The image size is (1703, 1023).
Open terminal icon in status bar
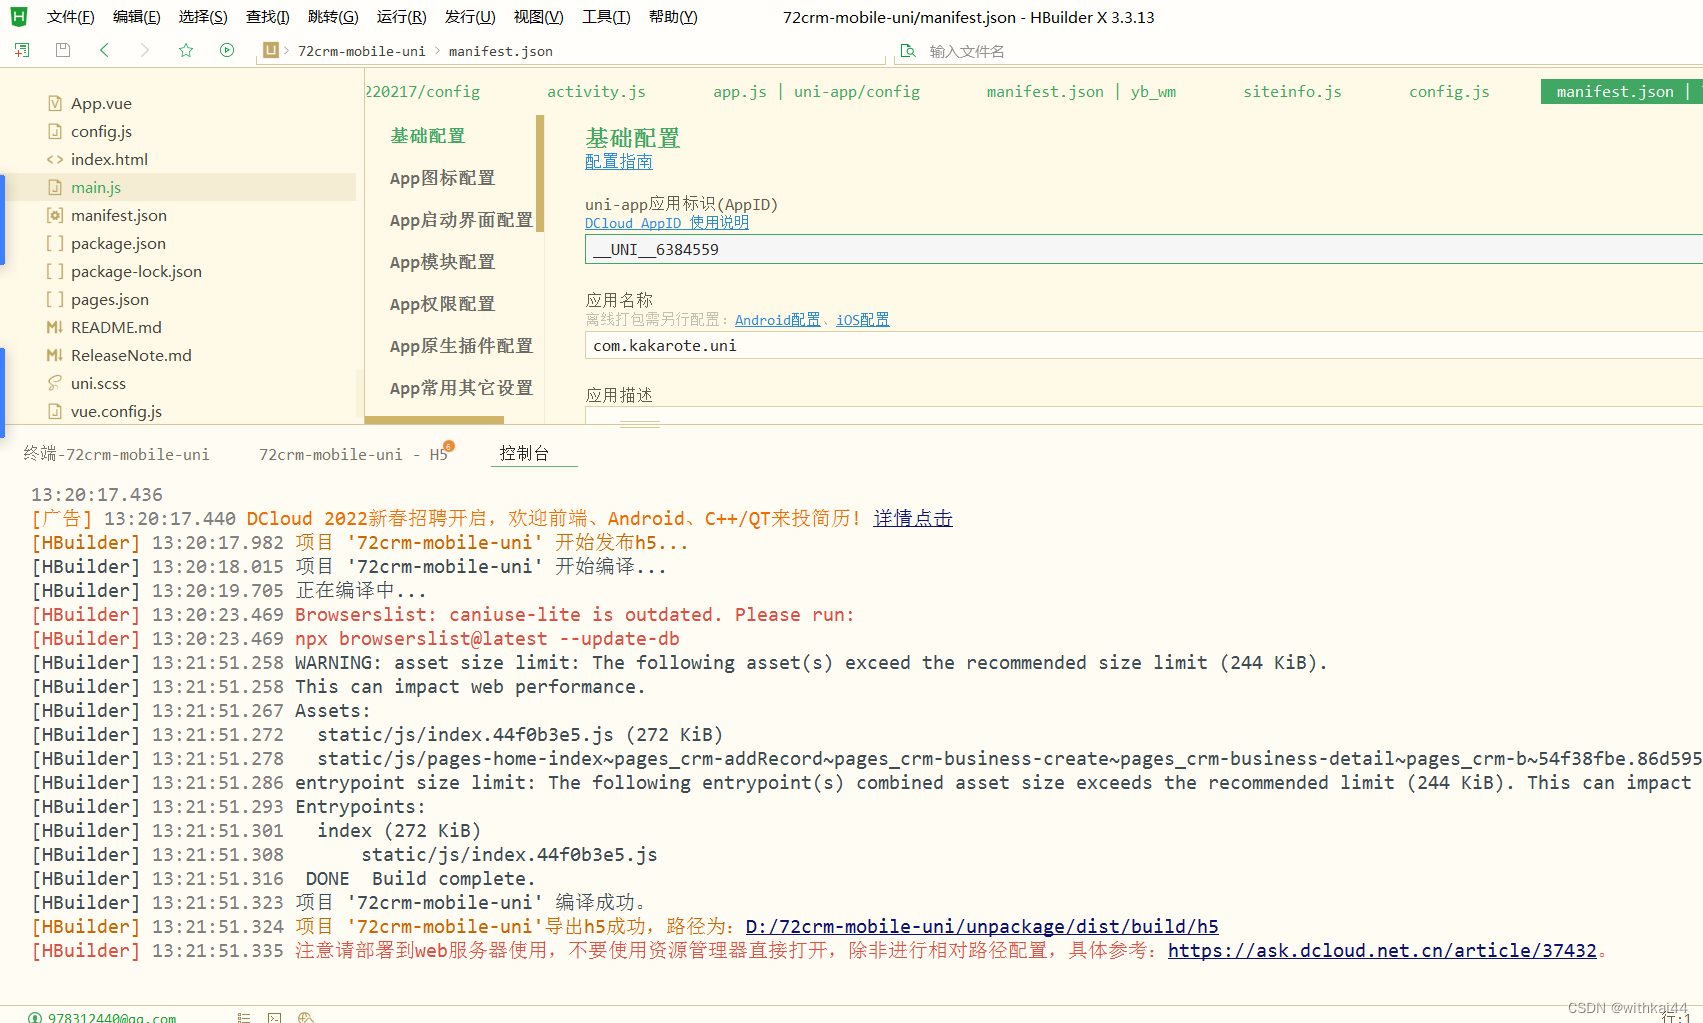click(274, 1018)
